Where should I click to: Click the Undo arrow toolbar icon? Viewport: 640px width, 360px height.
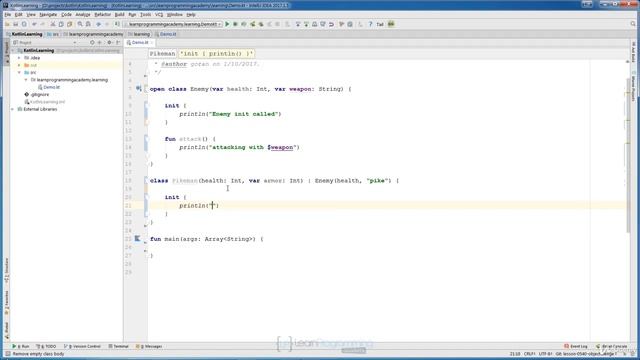(x=34, y=24)
